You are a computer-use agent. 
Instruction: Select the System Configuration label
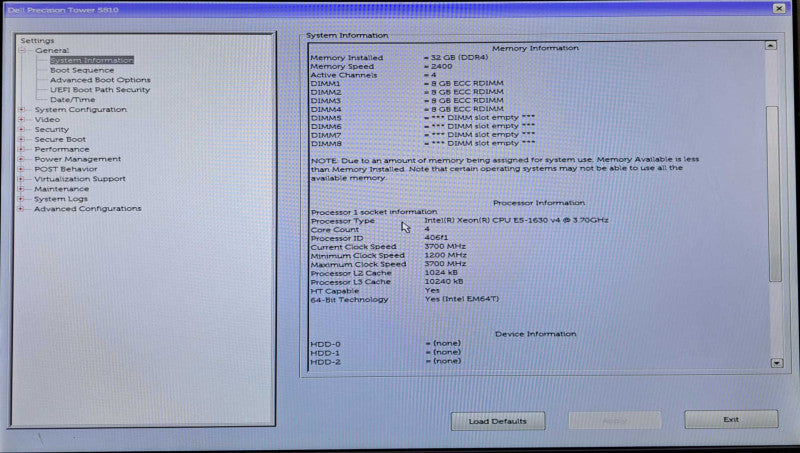pos(81,110)
